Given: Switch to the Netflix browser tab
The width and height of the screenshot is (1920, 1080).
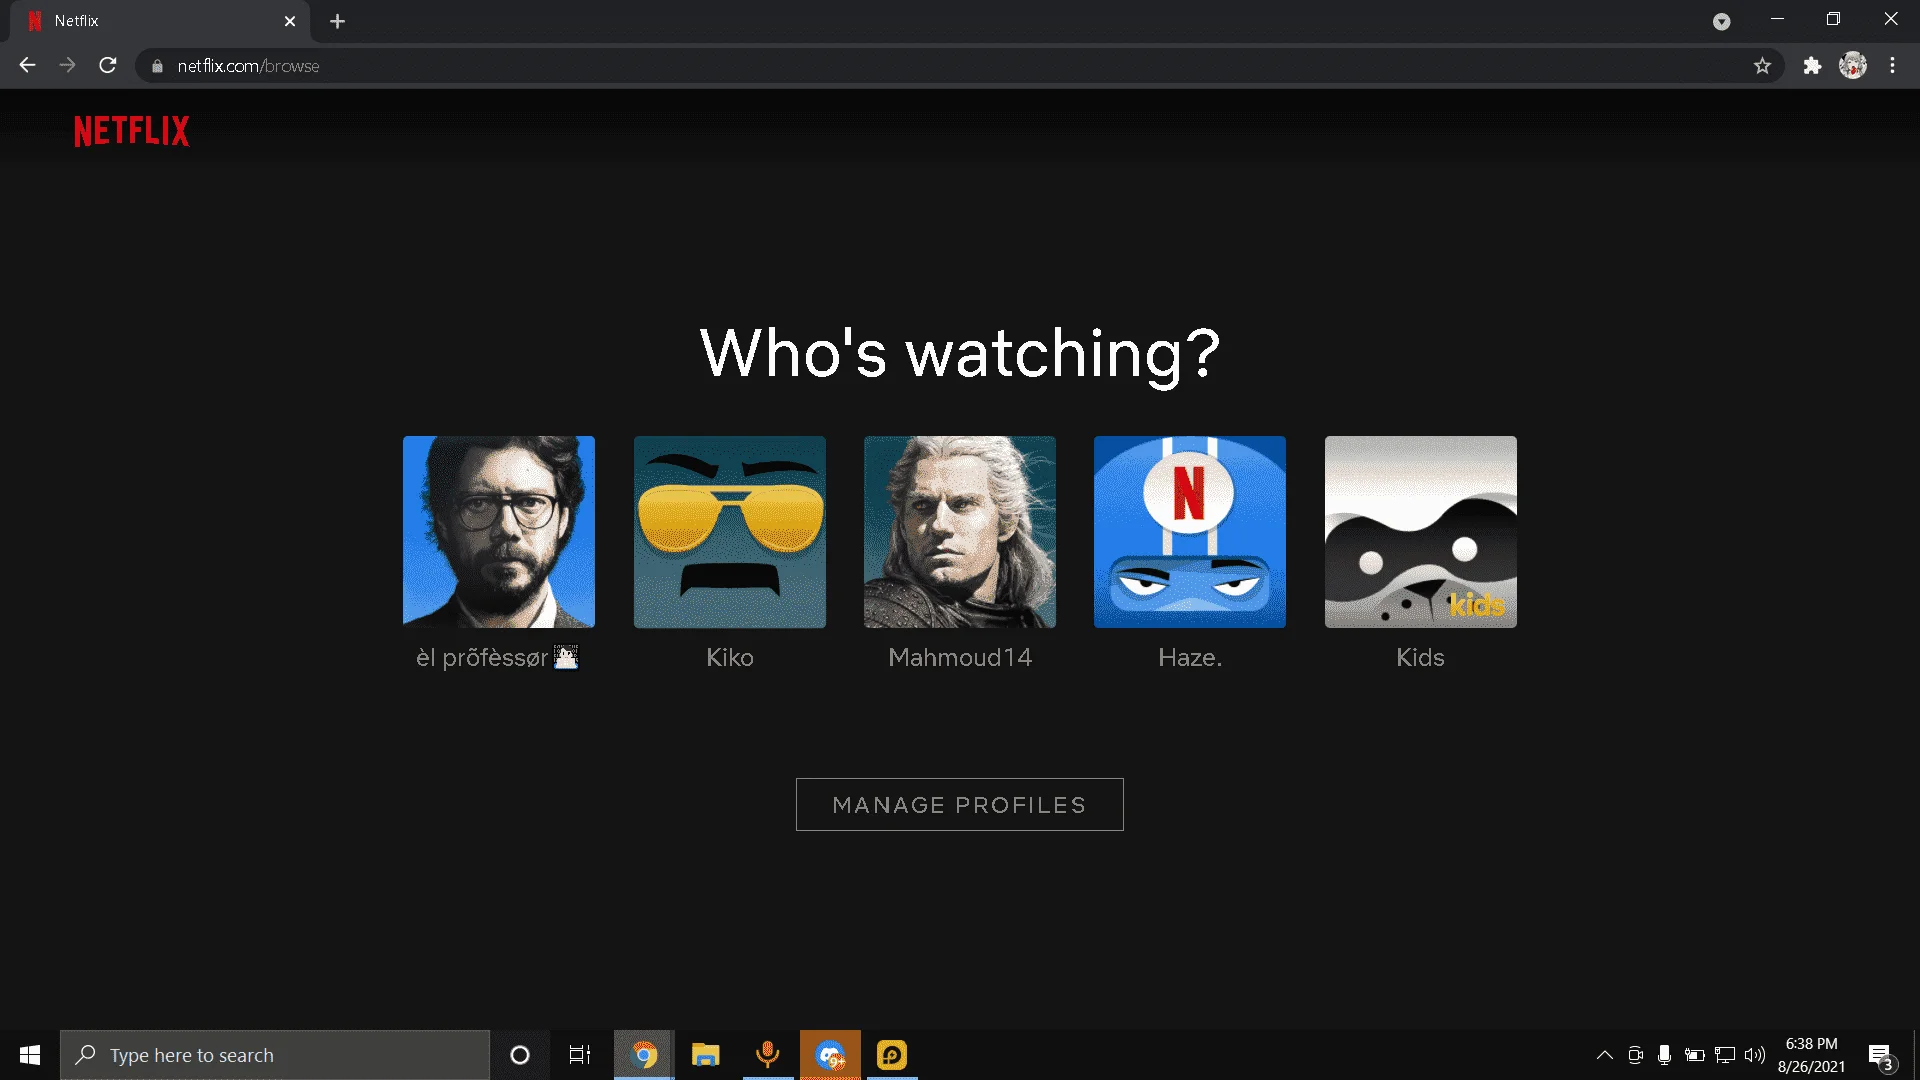Looking at the screenshot, I should click(x=160, y=21).
